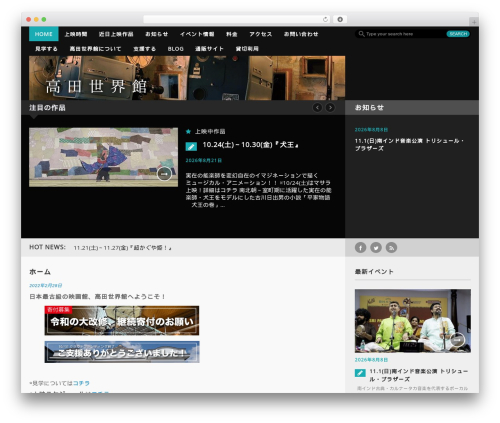Open お知らせ item 11.1(日)南インド音楽公演
500x423 pixels.
[x=409, y=144]
